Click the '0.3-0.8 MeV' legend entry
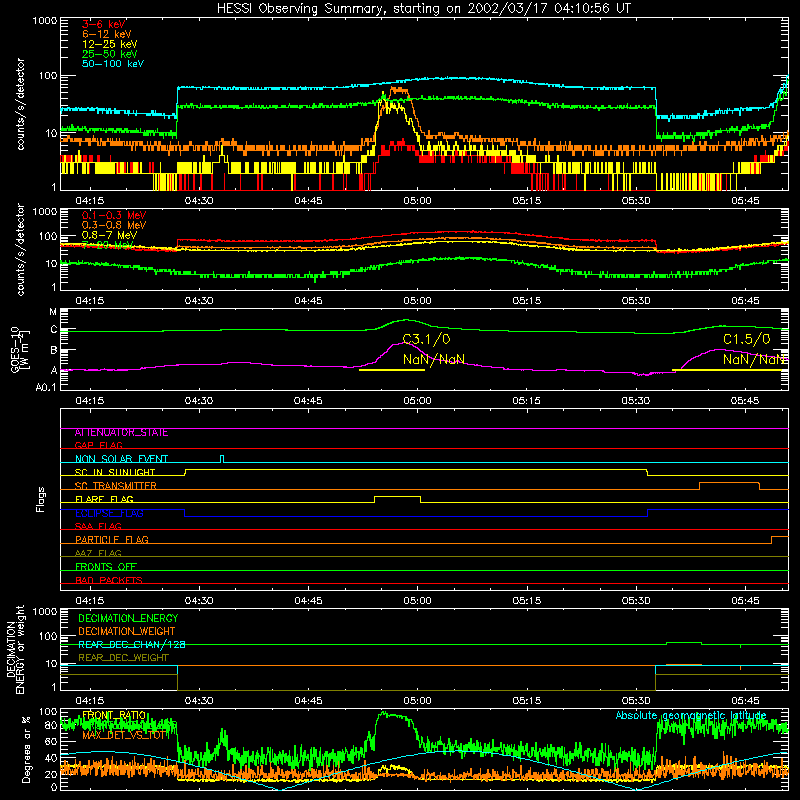The width and height of the screenshot is (800, 800). (114, 225)
